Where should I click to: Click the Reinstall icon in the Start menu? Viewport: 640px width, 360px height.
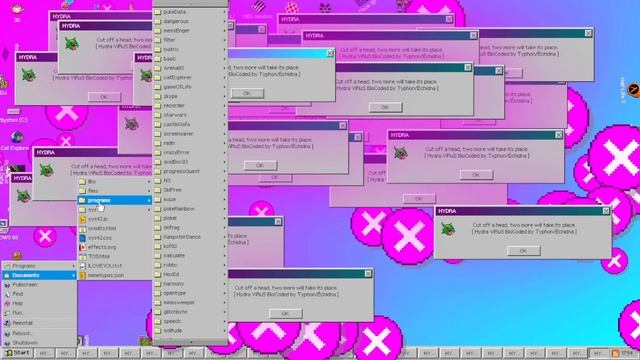[7, 323]
